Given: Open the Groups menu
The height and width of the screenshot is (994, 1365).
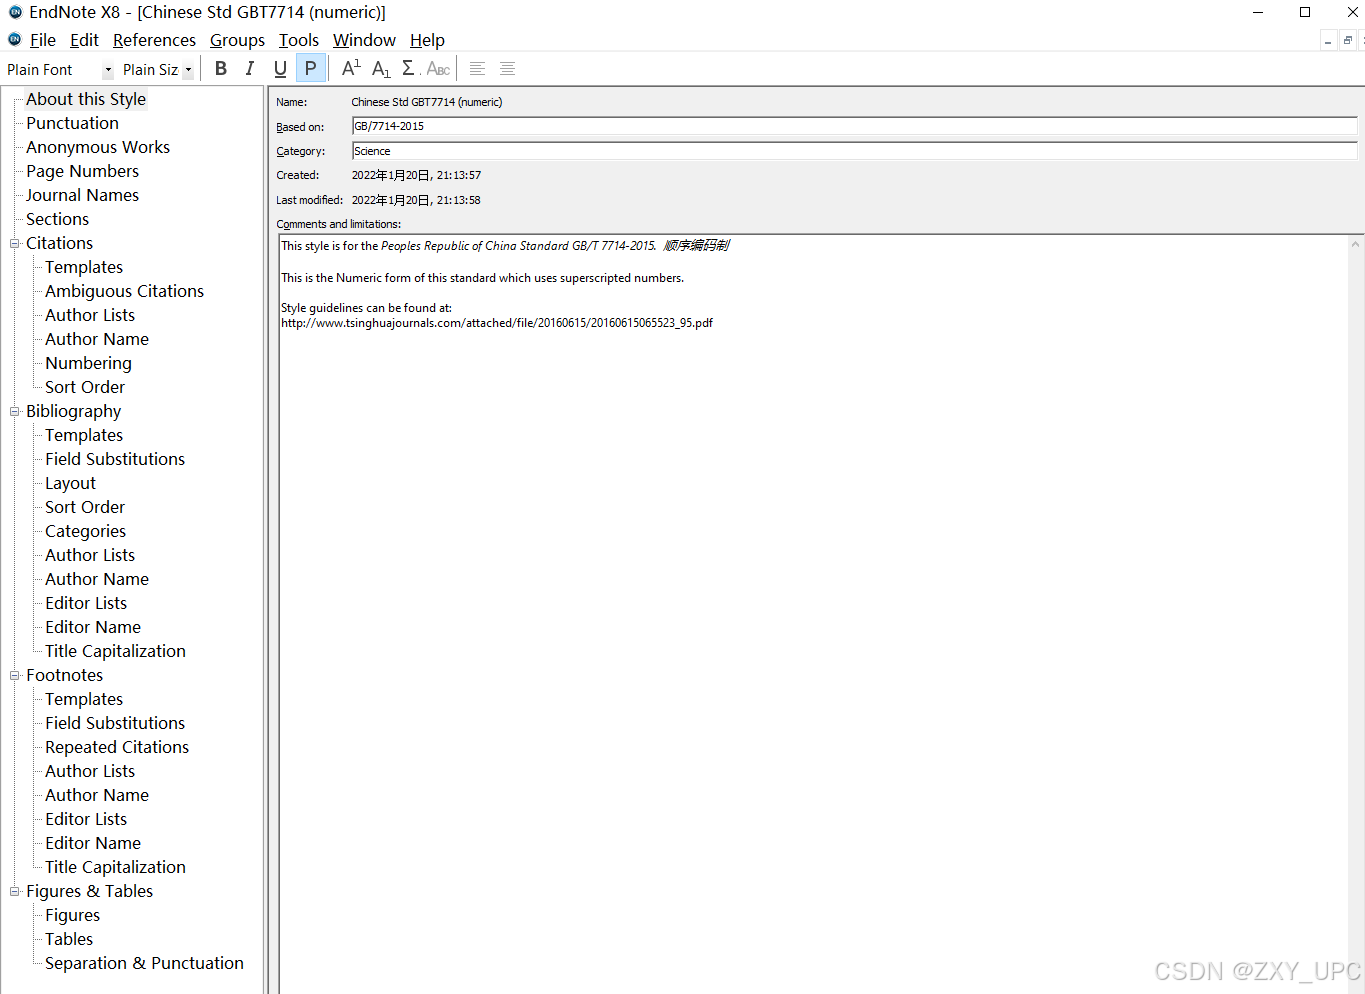Looking at the screenshot, I should pos(237,40).
